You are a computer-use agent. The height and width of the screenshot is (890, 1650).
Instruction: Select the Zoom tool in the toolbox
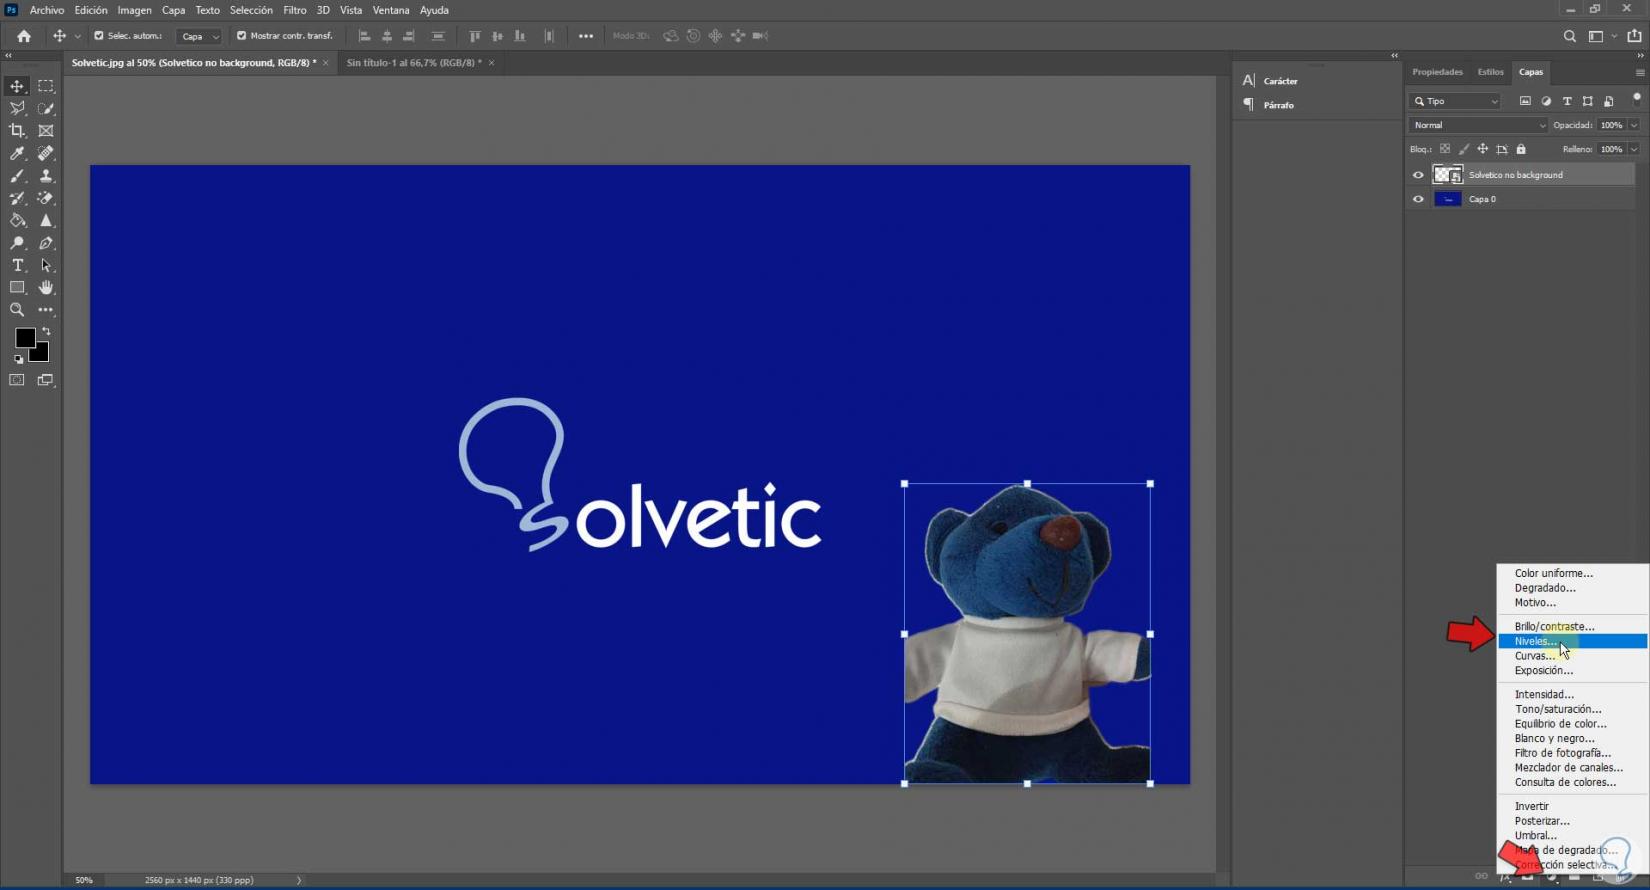[17, 310]
